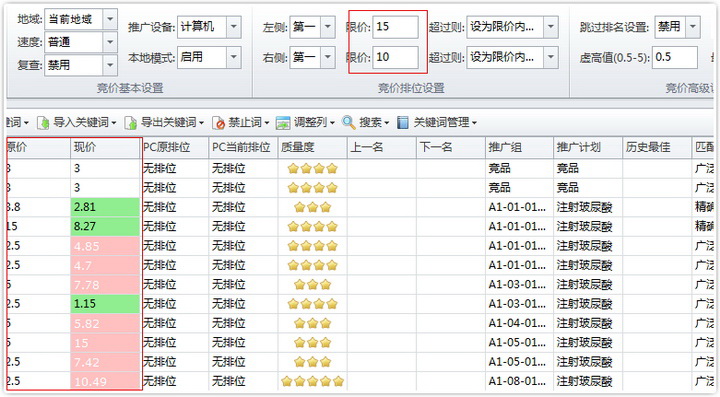Screen dimensions: 720x397
Task: Click the PC当前排位 column header
Action: 243,147
